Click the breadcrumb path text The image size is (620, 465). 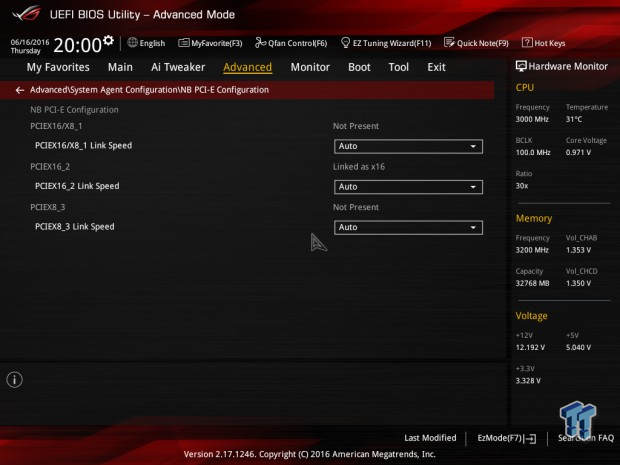click(x=149, y=90)
